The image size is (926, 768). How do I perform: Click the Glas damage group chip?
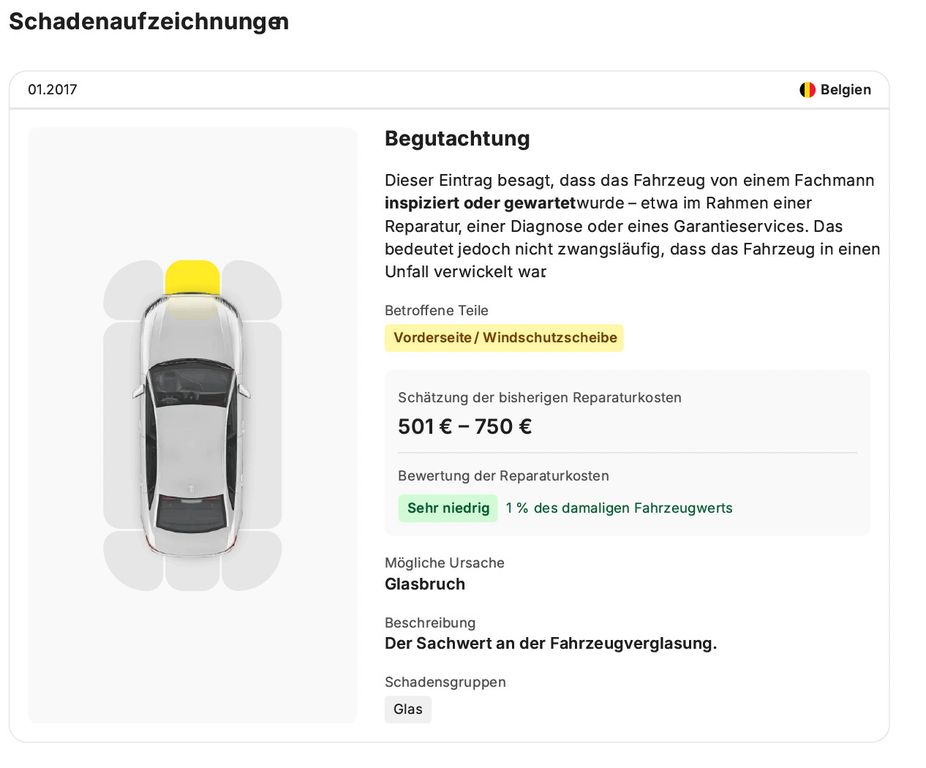pyautogui.click(x=408, y=709)
